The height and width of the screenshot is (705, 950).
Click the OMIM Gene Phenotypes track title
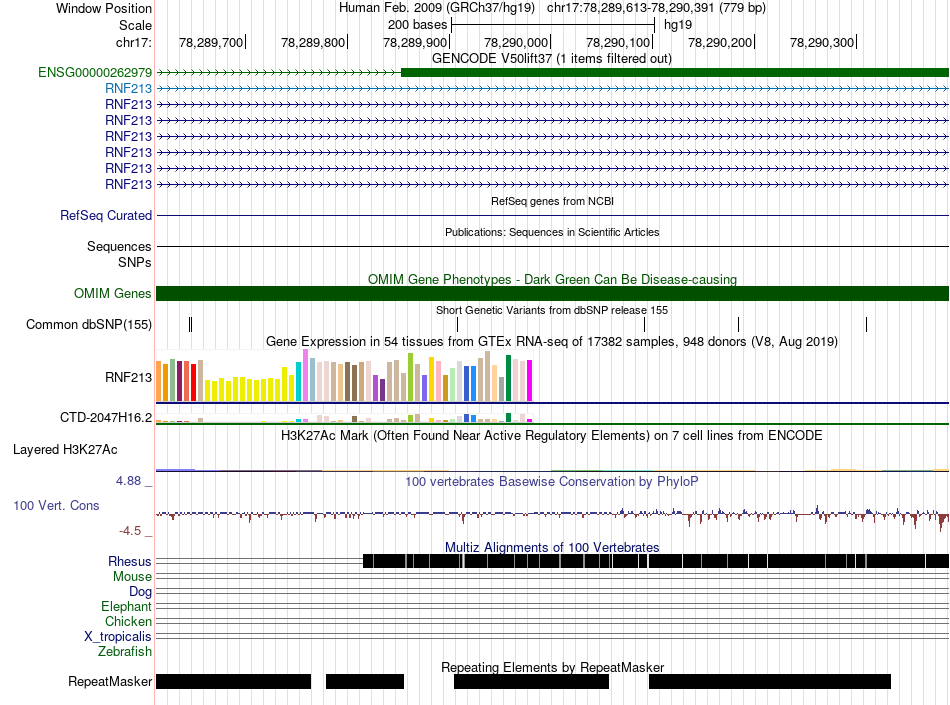click(x=553, y=279)
